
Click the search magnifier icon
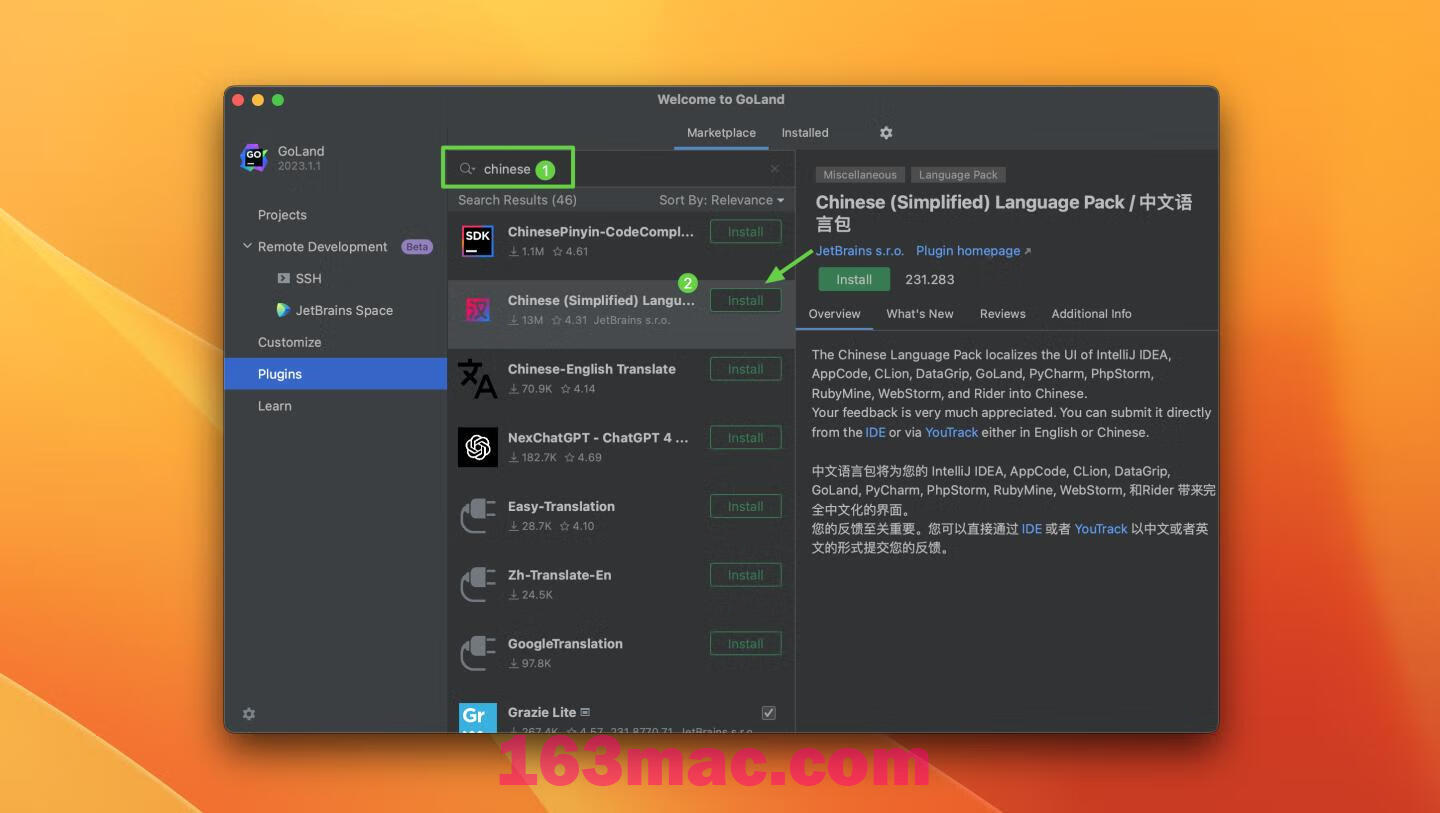467,169
